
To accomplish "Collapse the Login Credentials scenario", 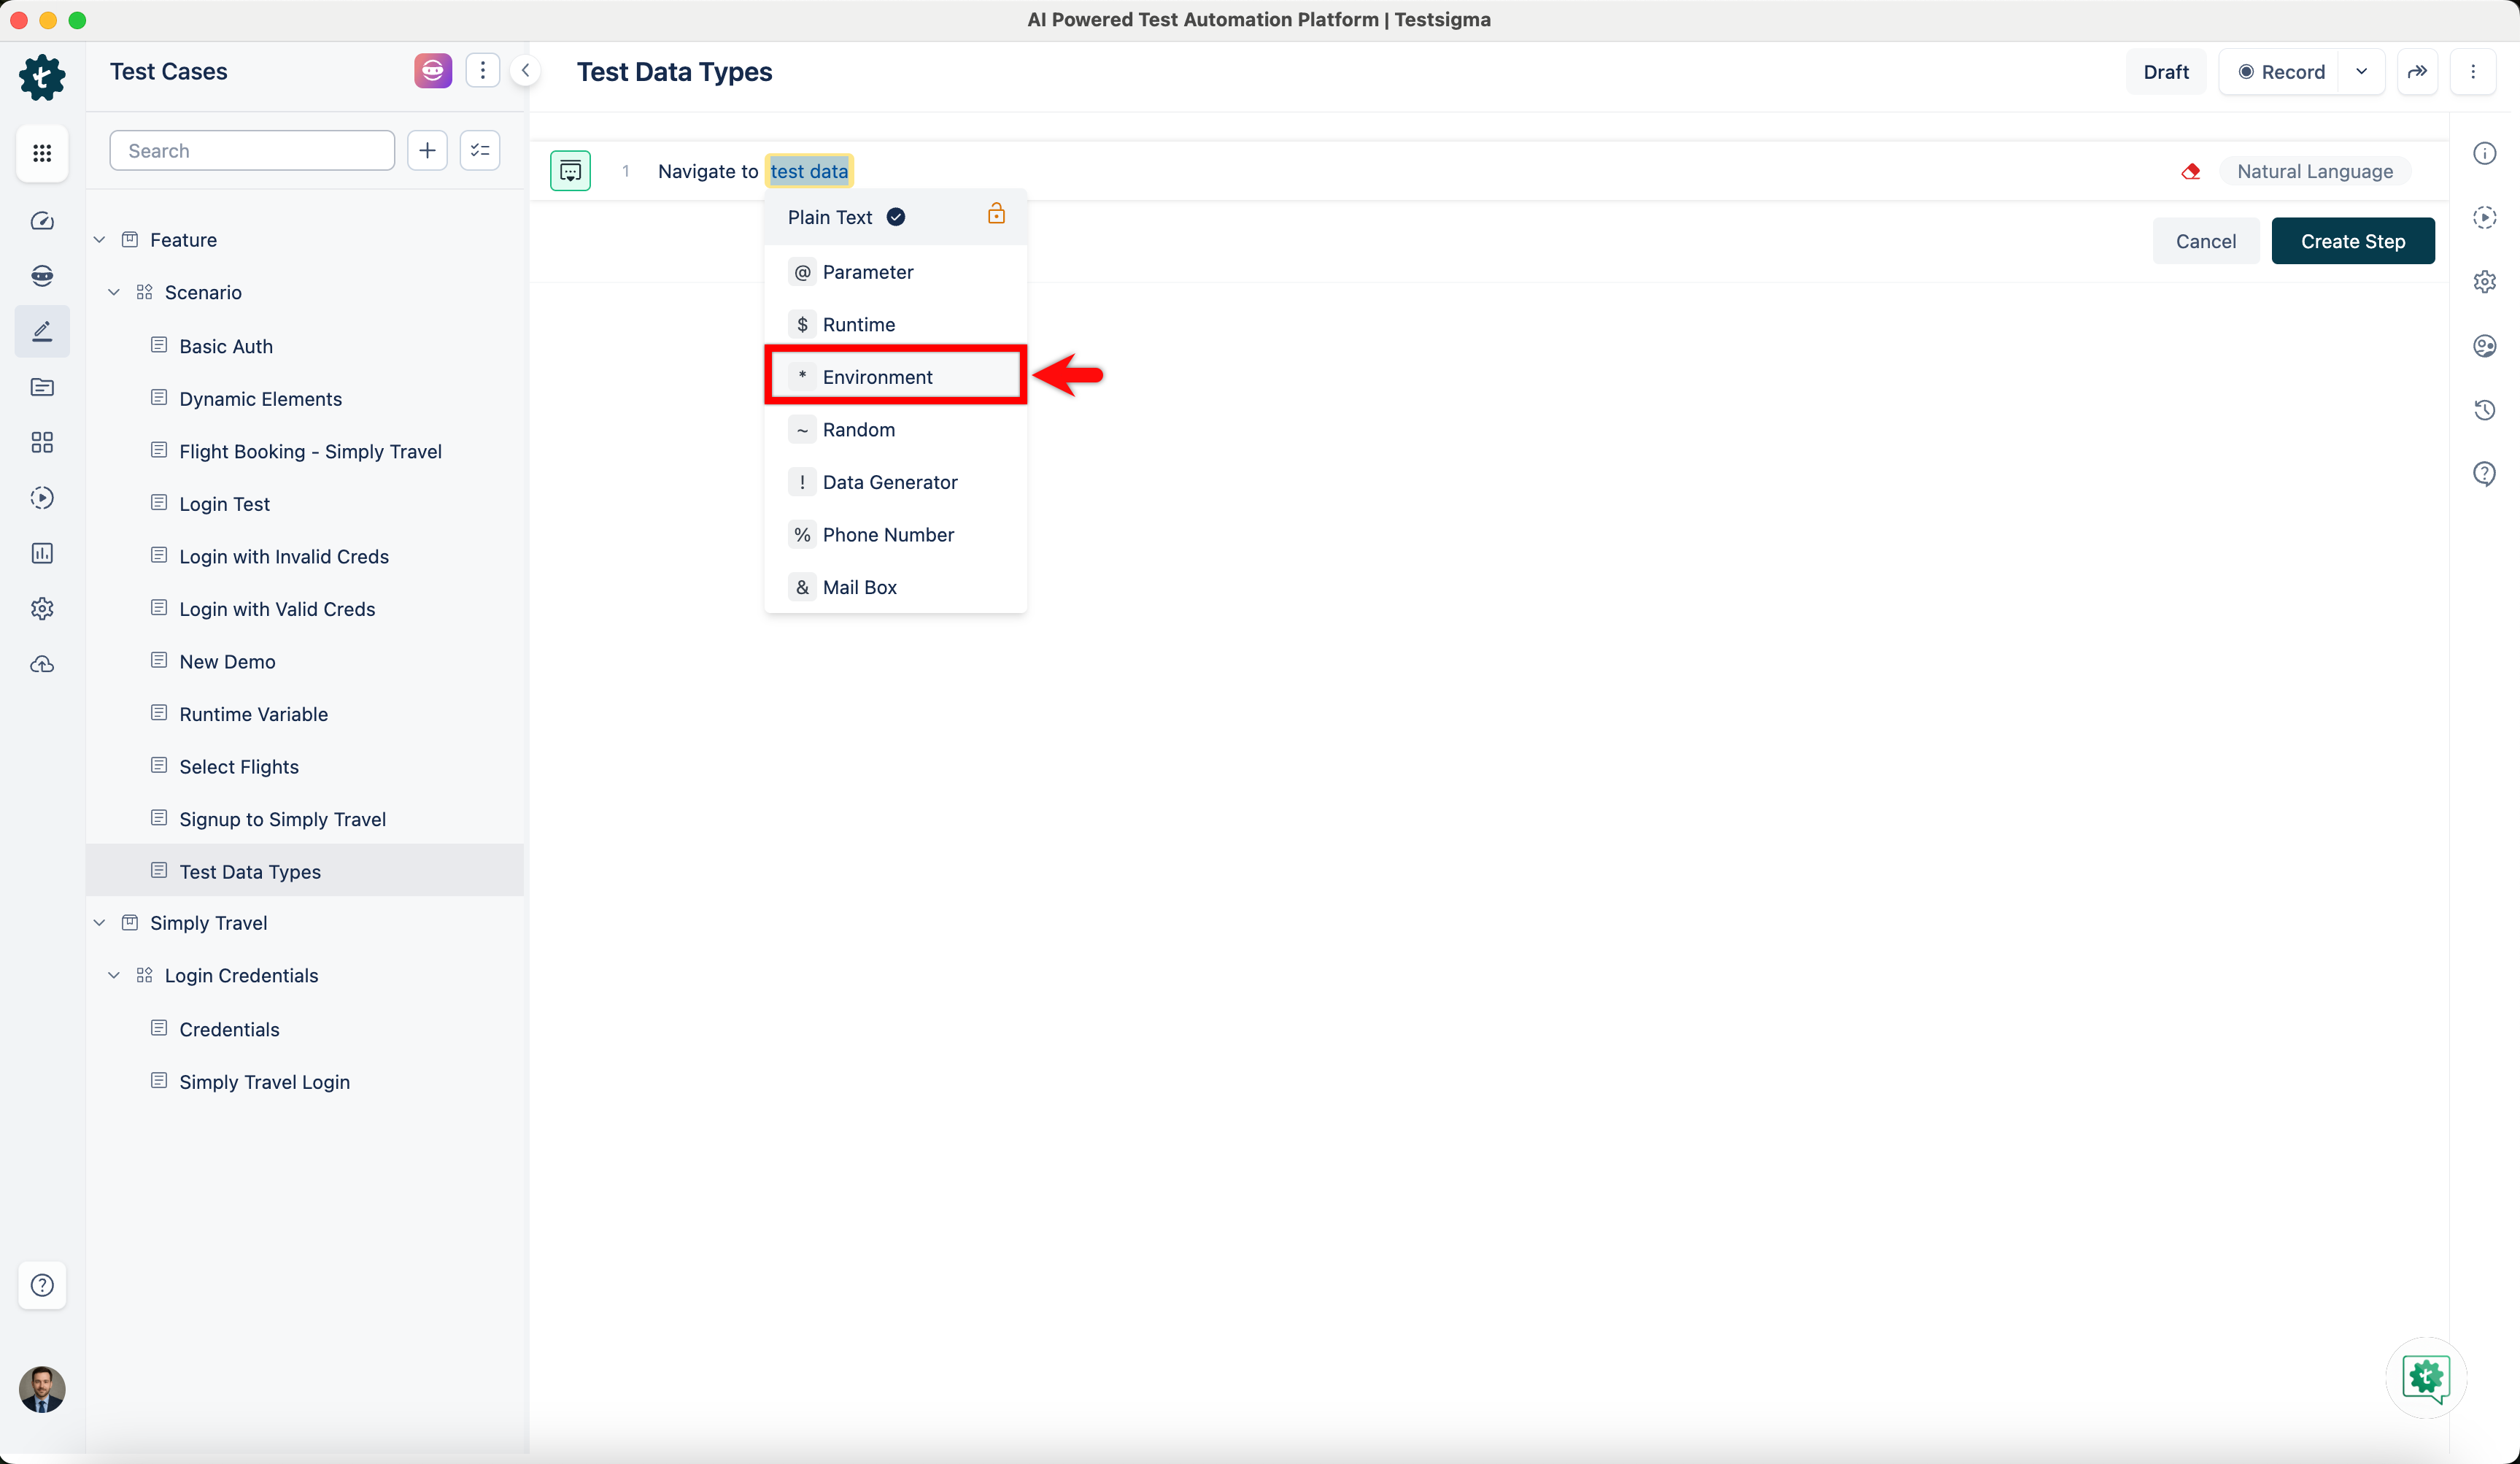I will (114, 975).
